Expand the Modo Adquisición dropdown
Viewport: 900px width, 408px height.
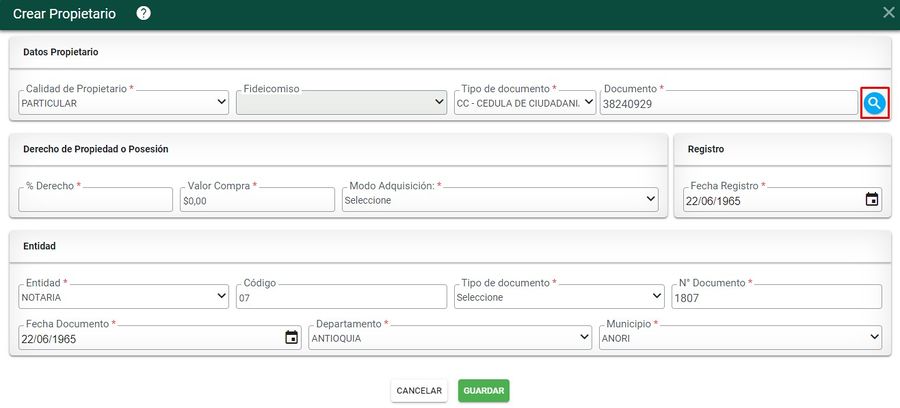point(500,200)
